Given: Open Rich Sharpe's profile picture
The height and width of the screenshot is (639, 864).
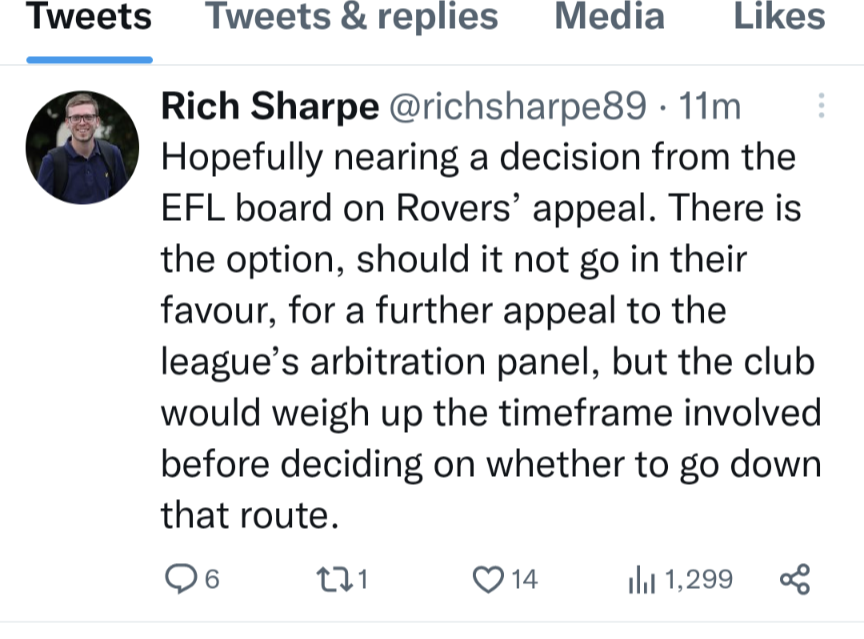Looking at the screenshot, I should point(82,148).
